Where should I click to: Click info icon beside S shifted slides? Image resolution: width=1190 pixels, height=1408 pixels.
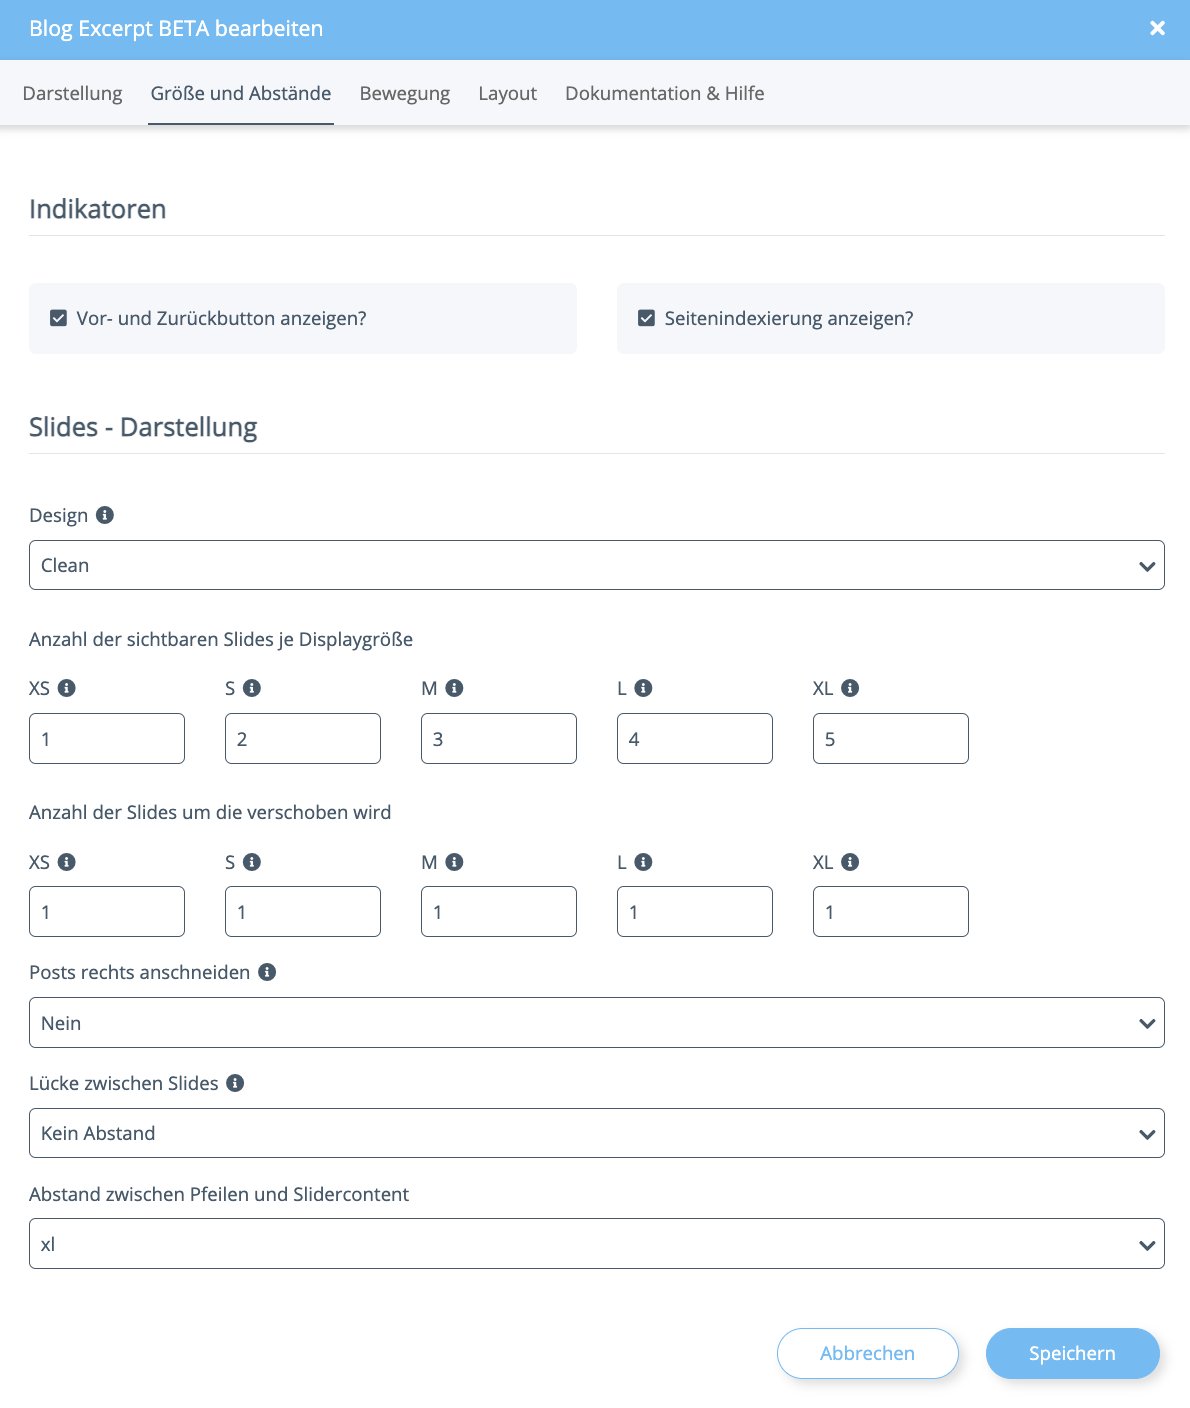click(252, 862)
